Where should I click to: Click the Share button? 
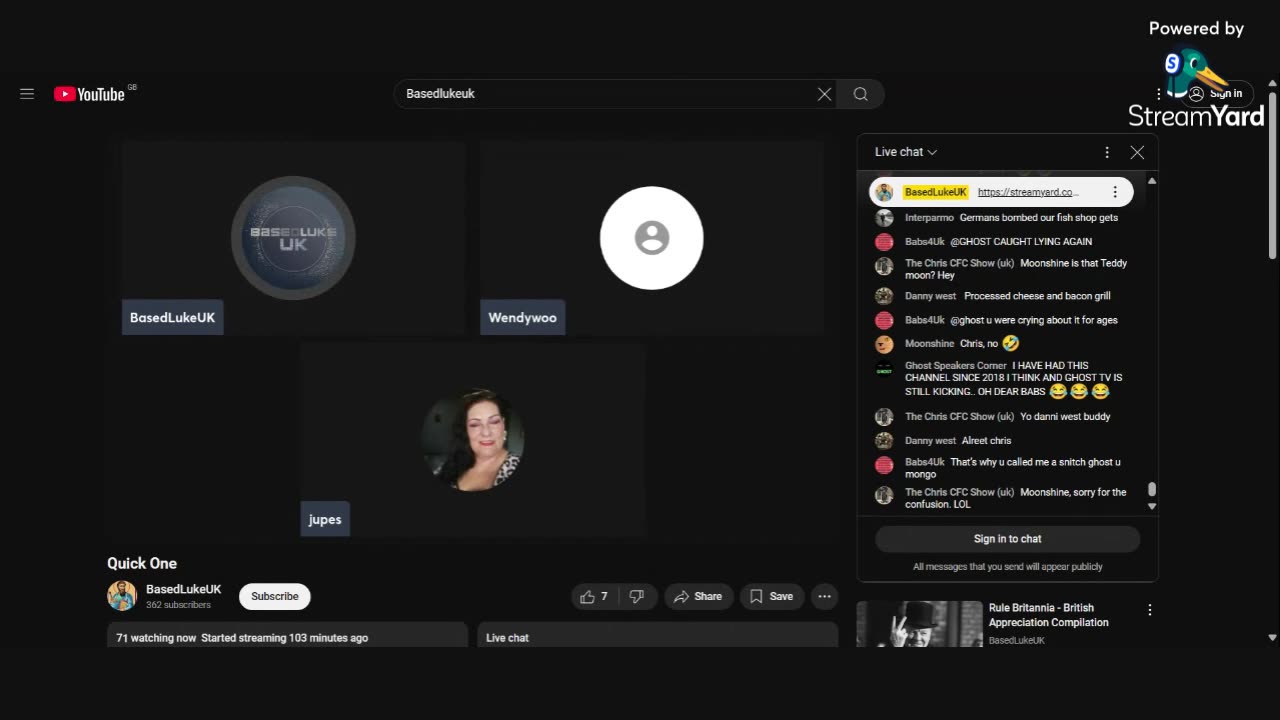pyautogui.click(x=698, y=597)
